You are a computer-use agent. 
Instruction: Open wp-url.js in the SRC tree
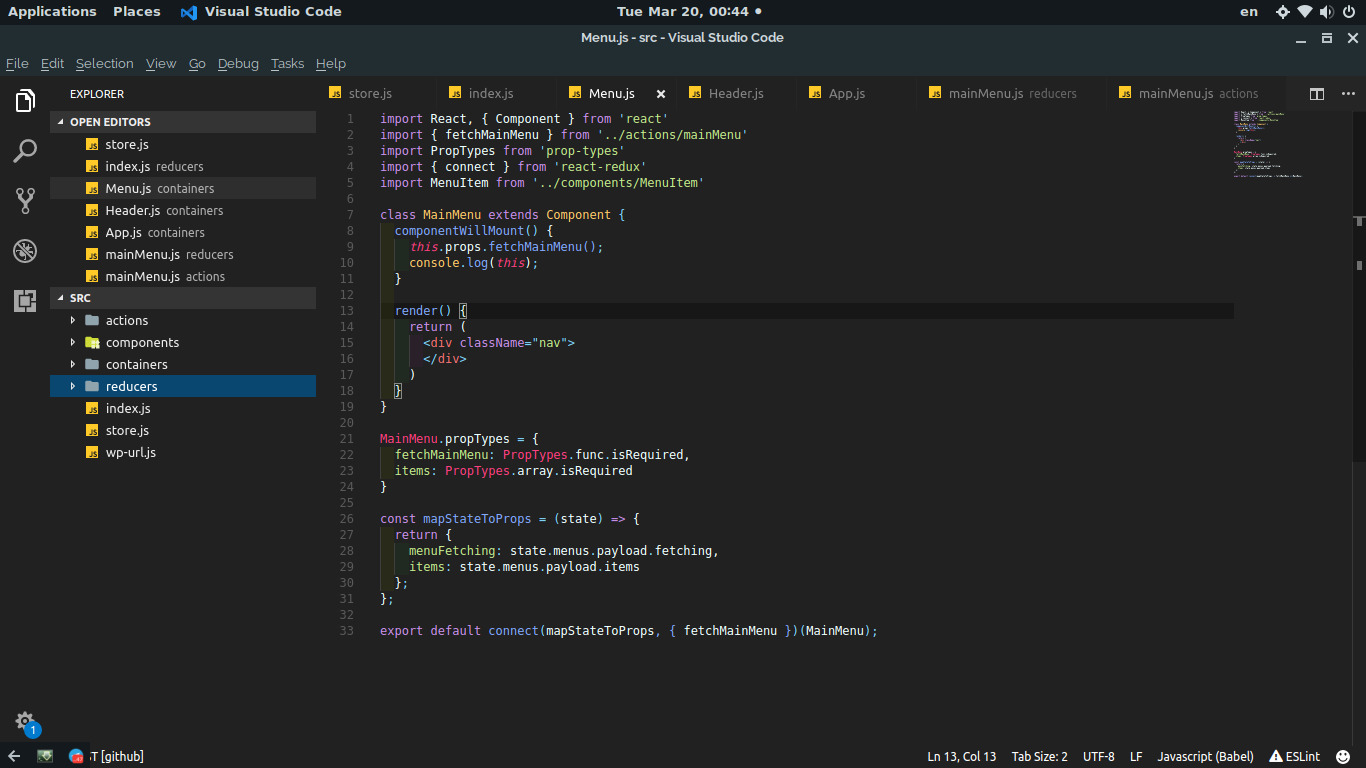point(183,452)
